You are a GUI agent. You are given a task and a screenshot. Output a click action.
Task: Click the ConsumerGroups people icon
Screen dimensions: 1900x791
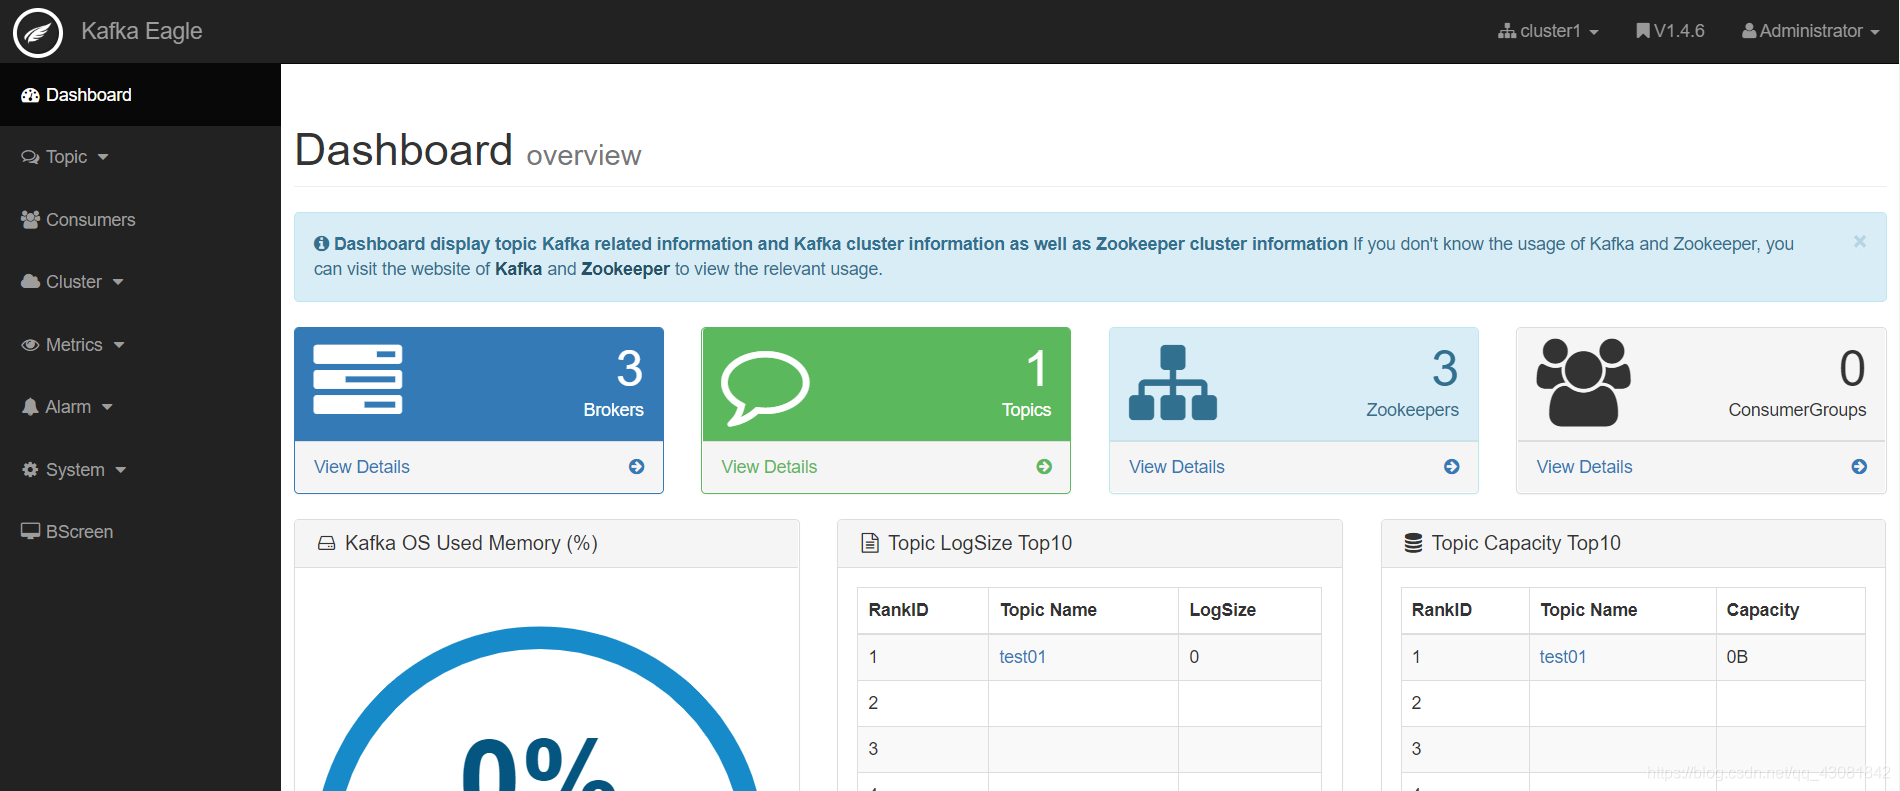tap(1583, 382)
